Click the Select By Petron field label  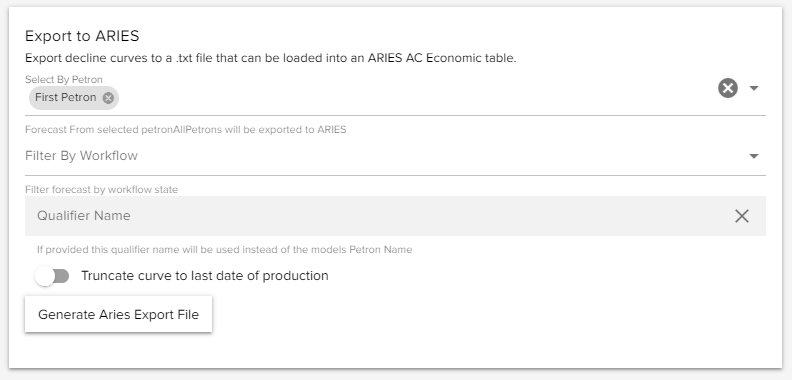pyautogui.click(x=64, y=80)
